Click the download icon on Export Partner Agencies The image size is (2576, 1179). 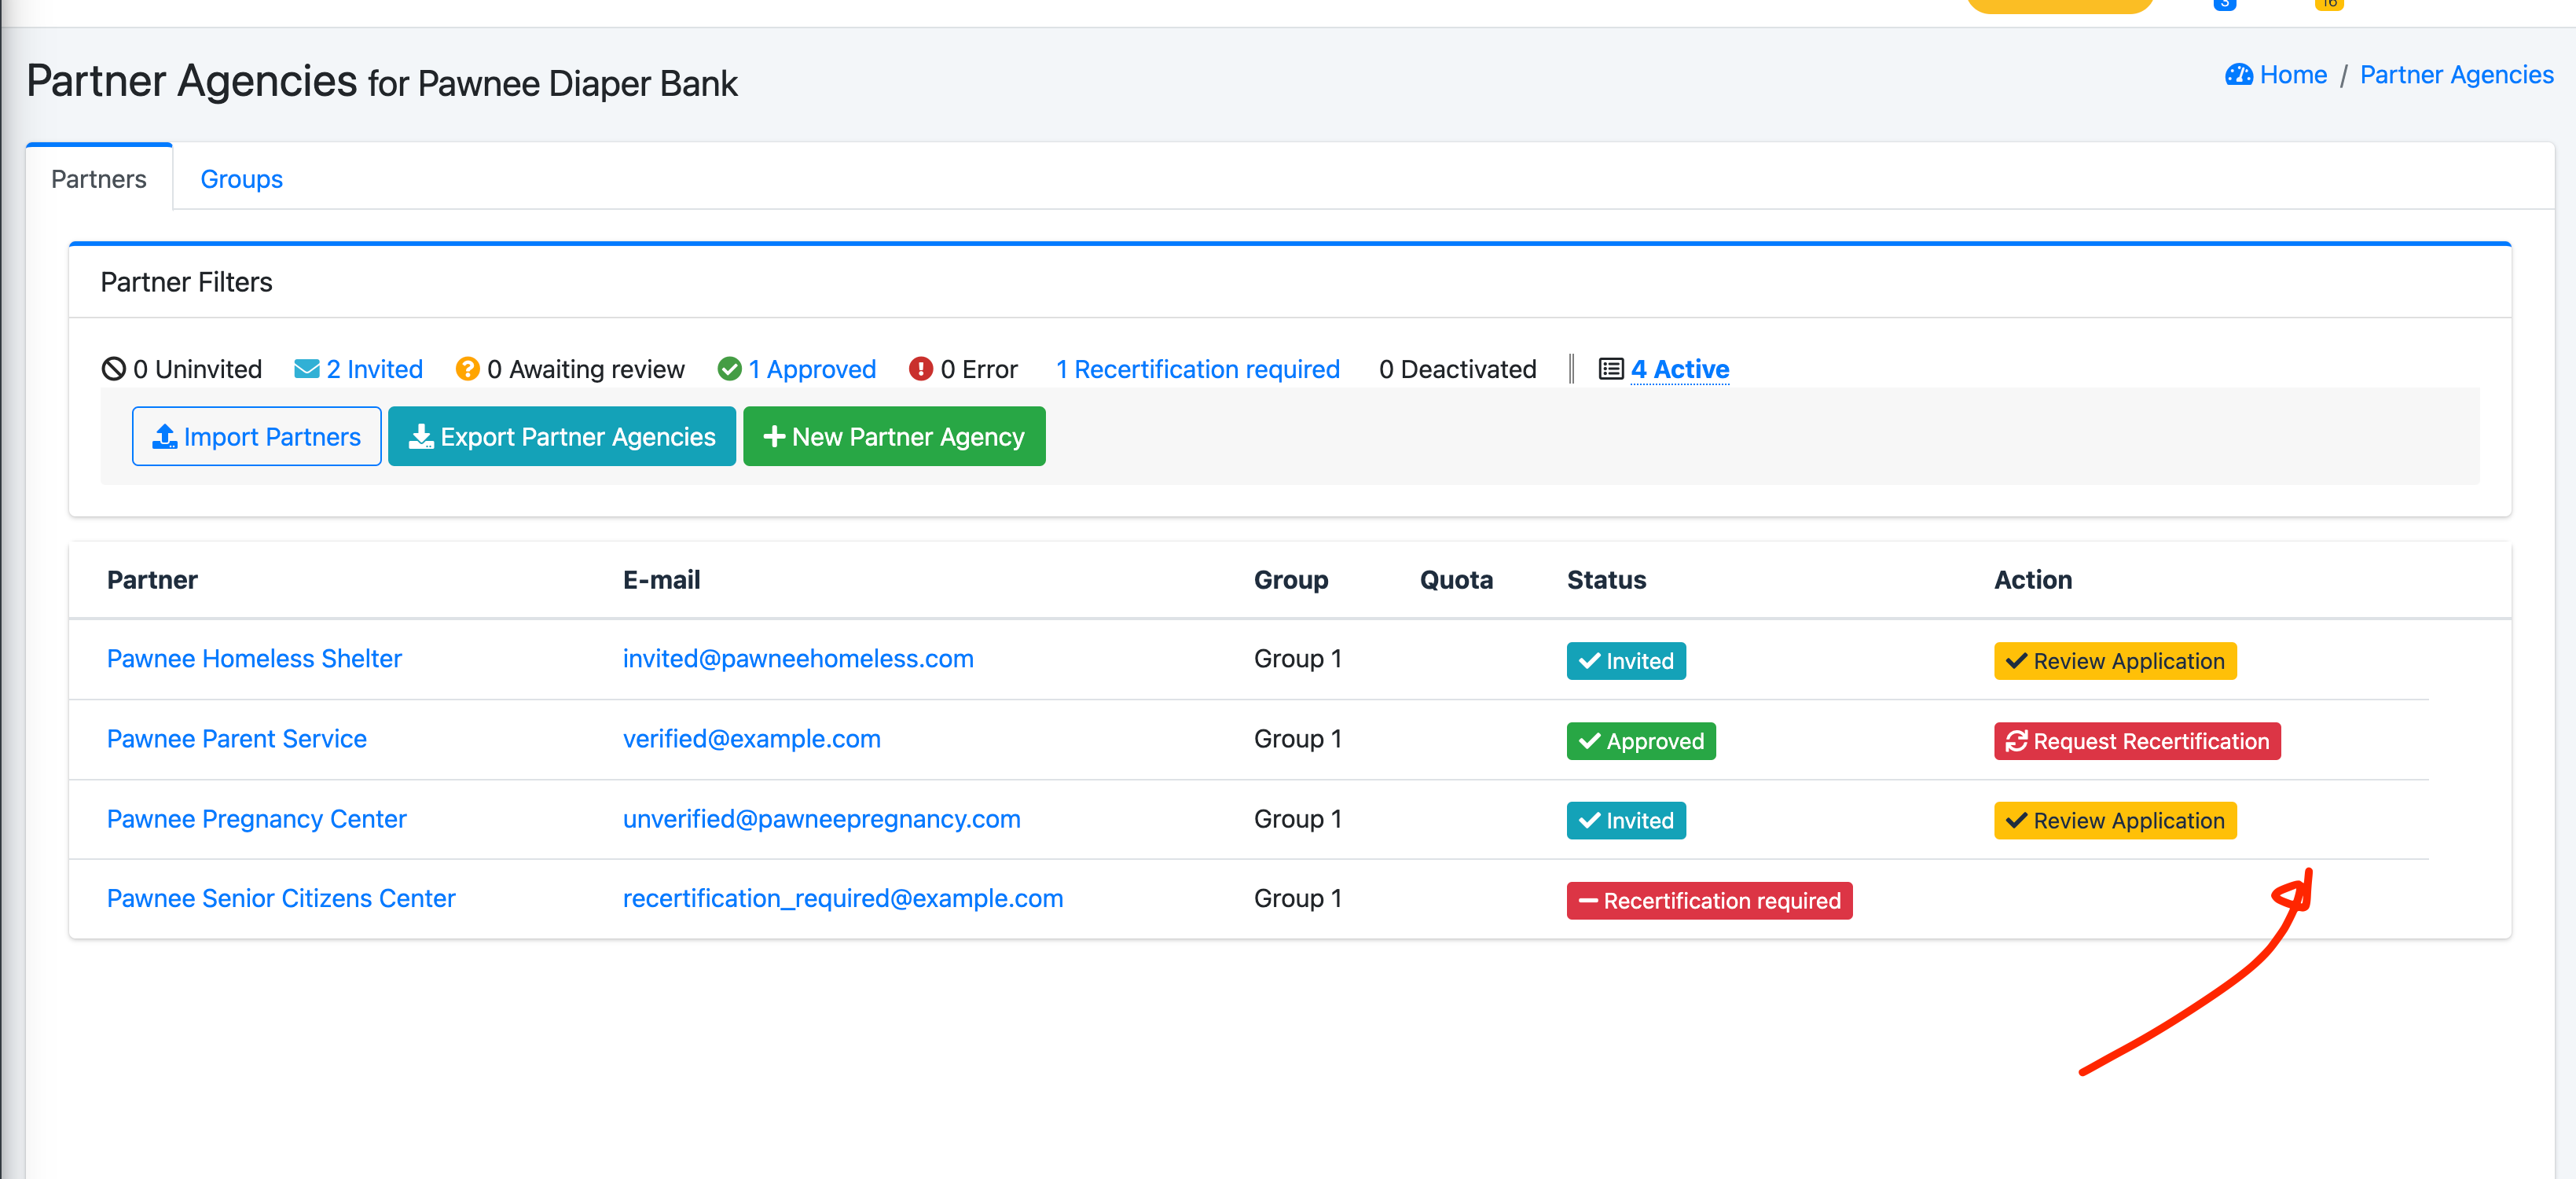[x=421, y=436]
